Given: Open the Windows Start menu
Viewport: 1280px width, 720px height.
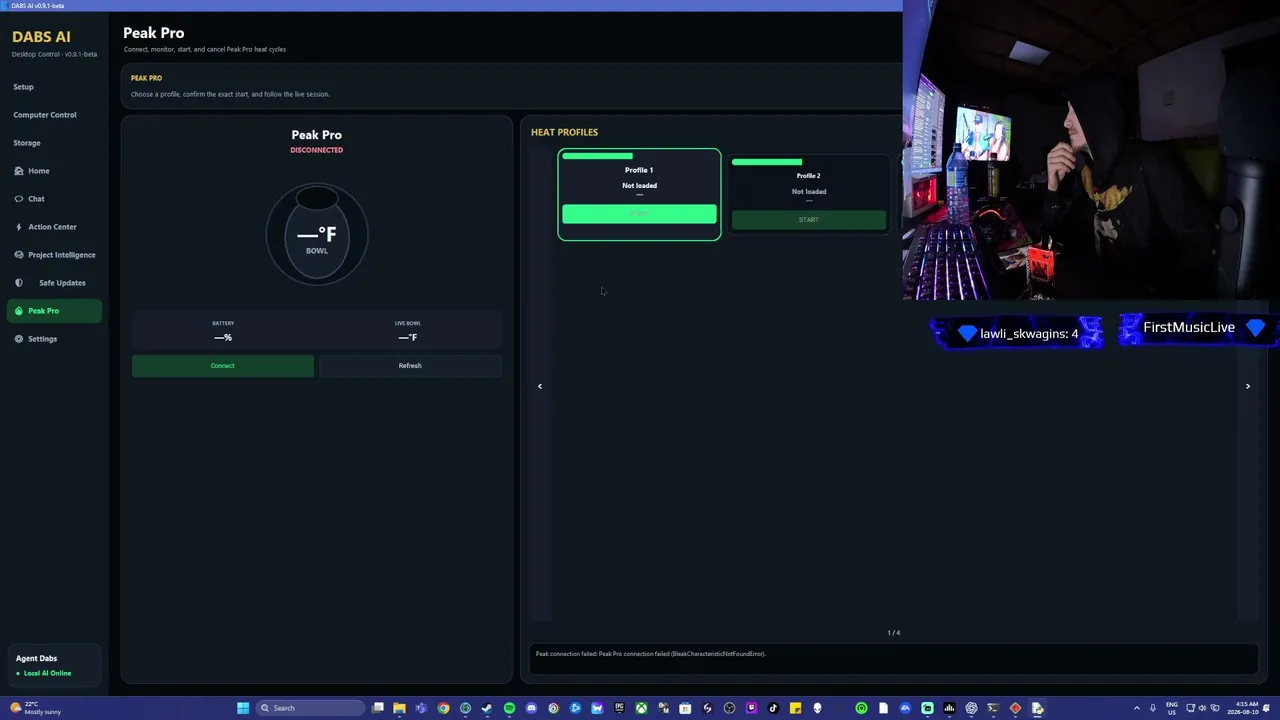Looking at the screenshot, I should (x=243, y=708).
